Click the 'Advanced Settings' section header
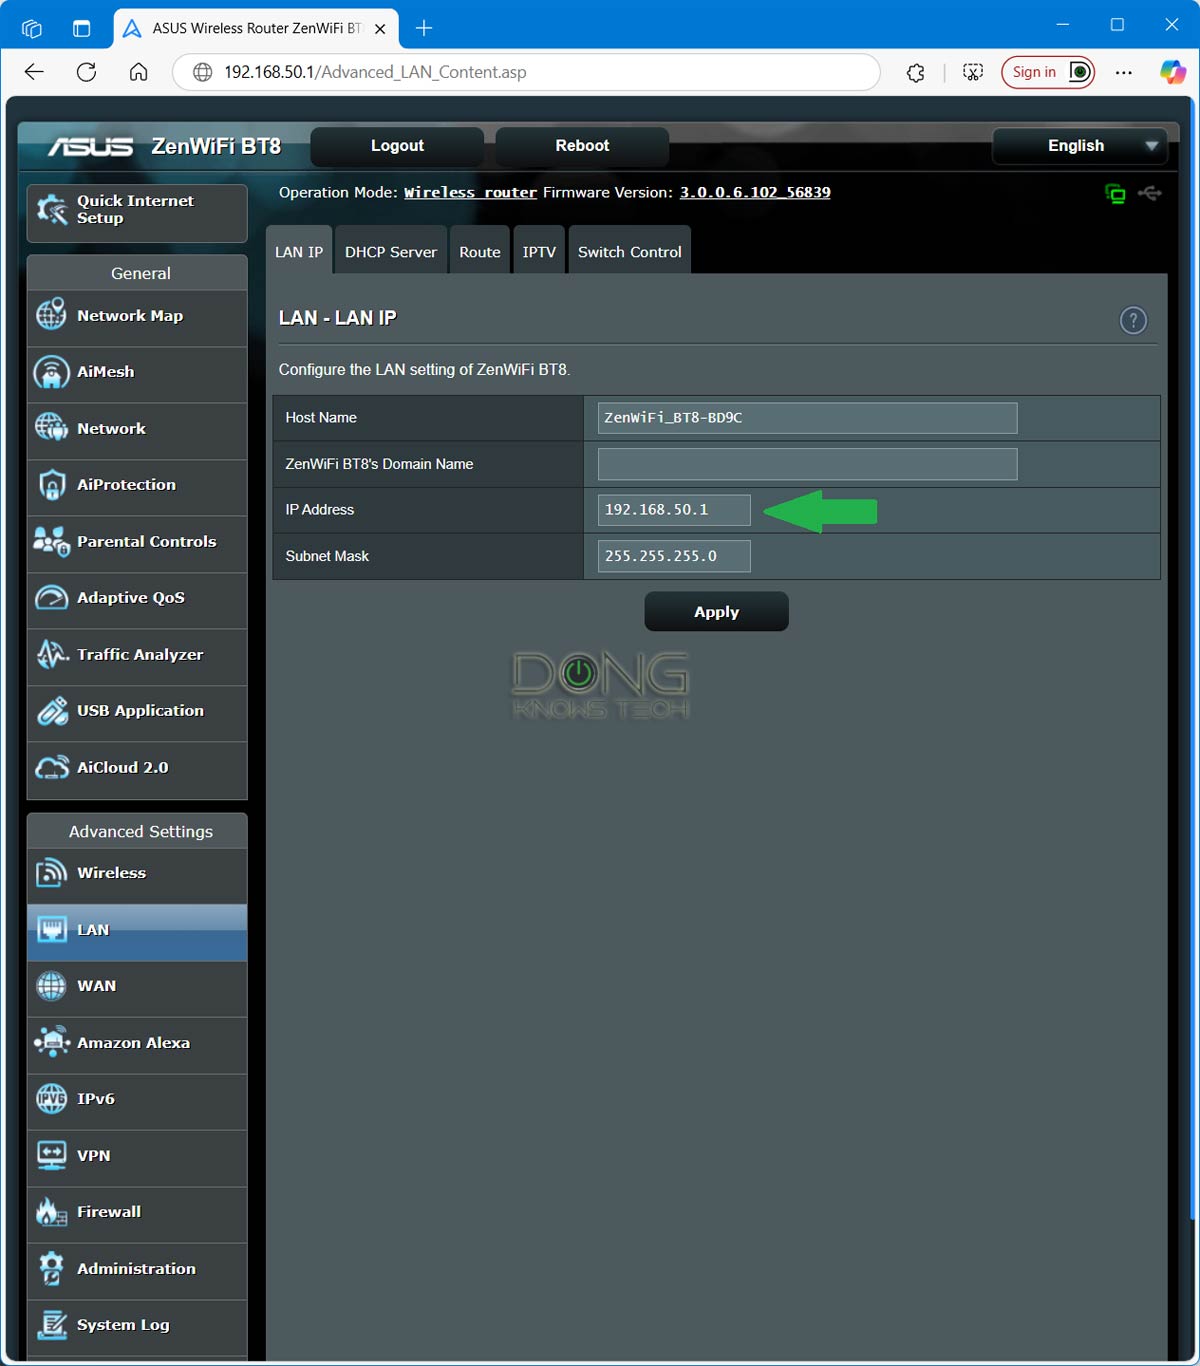Image resolution: width=1200 pixels, height=1366 pixels. click(x=141, y=831)
